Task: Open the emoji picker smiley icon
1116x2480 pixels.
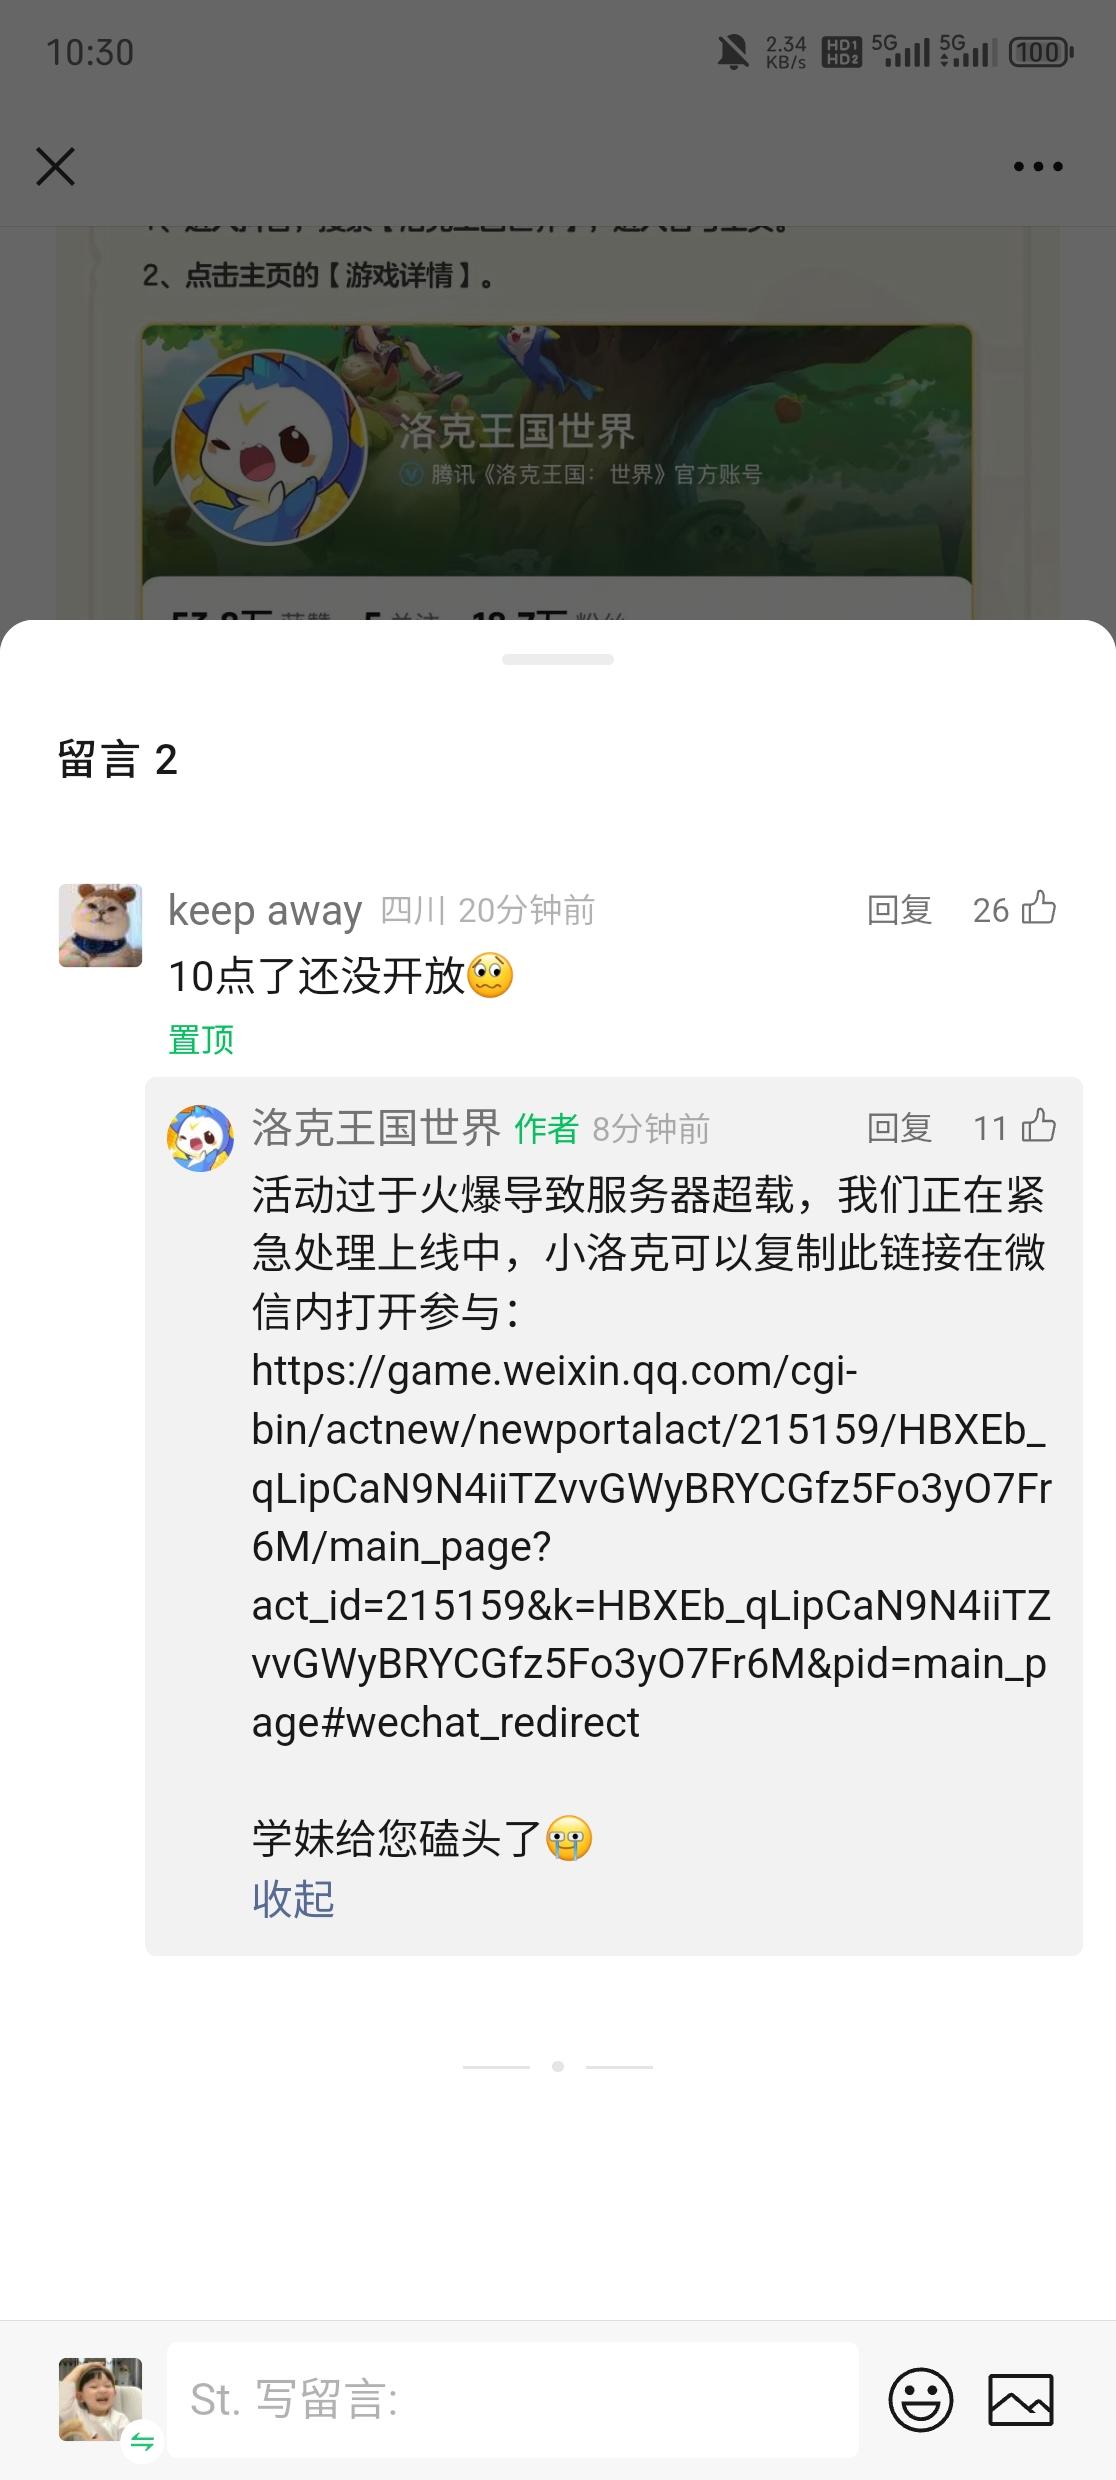Action: 920,2398
